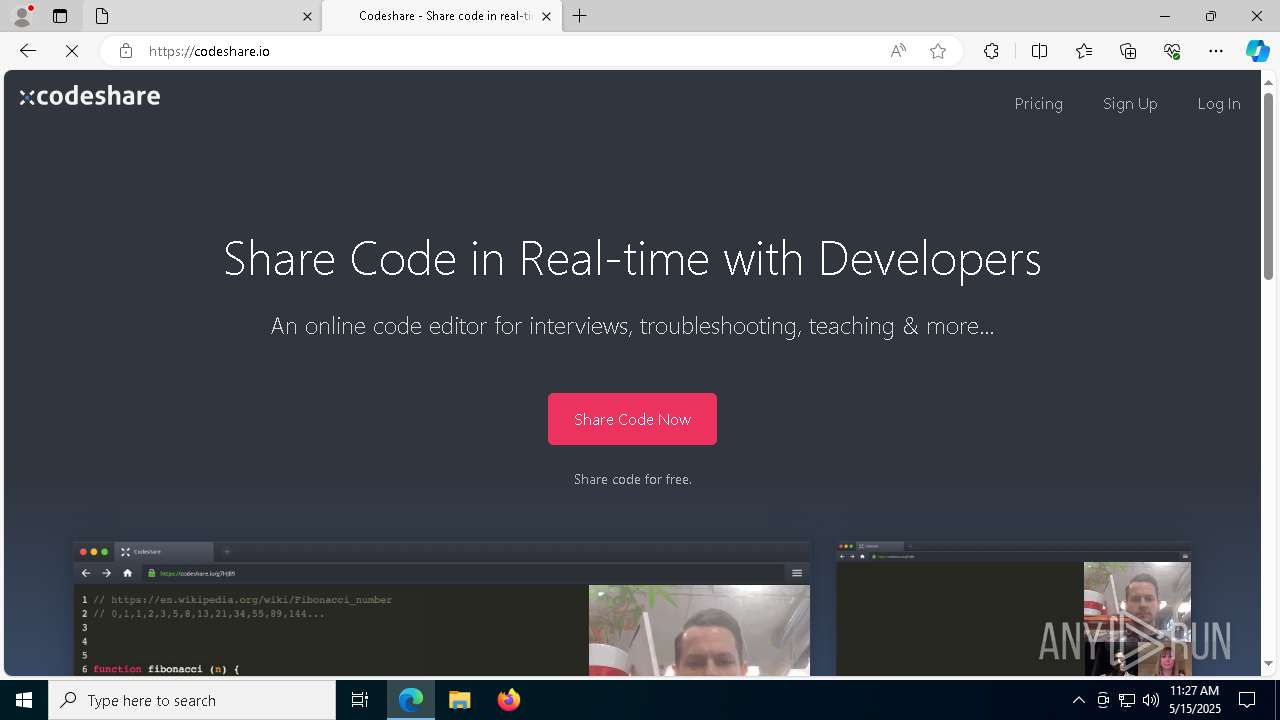The height and width of the screenshot is (720, 1280).
Task: Open the notification center
Action: pos(1247,700)
